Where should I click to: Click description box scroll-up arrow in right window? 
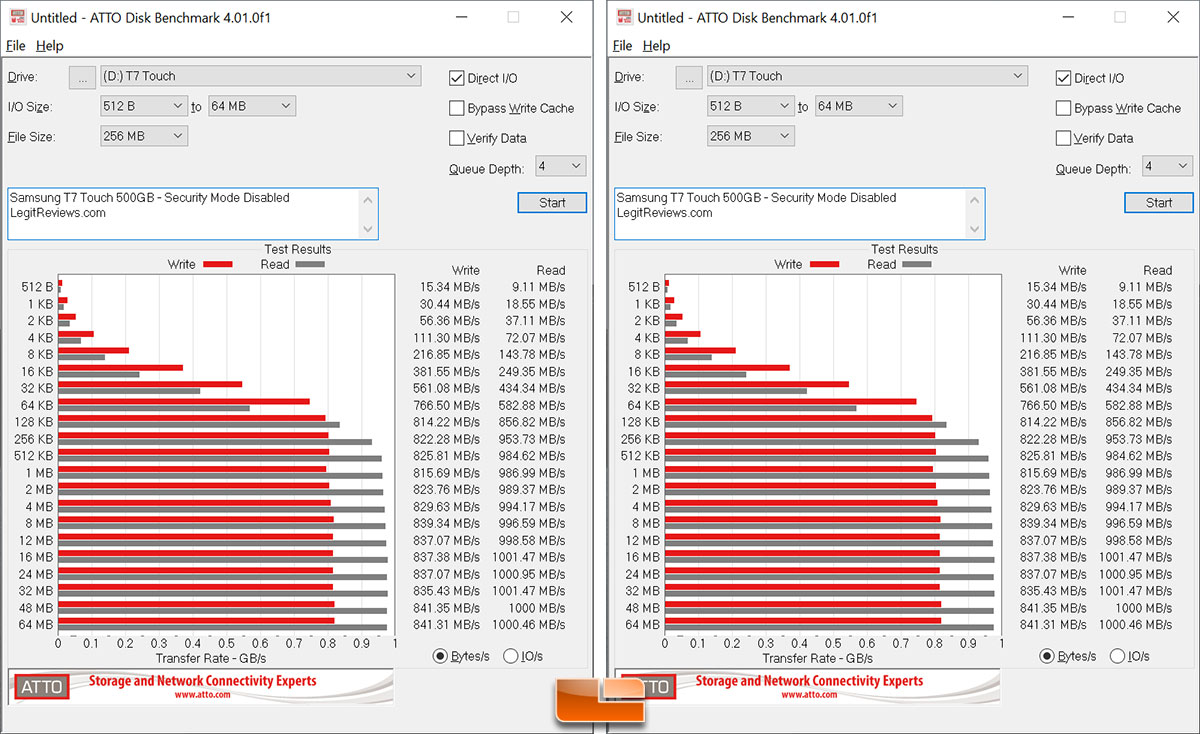click(976, 198)
